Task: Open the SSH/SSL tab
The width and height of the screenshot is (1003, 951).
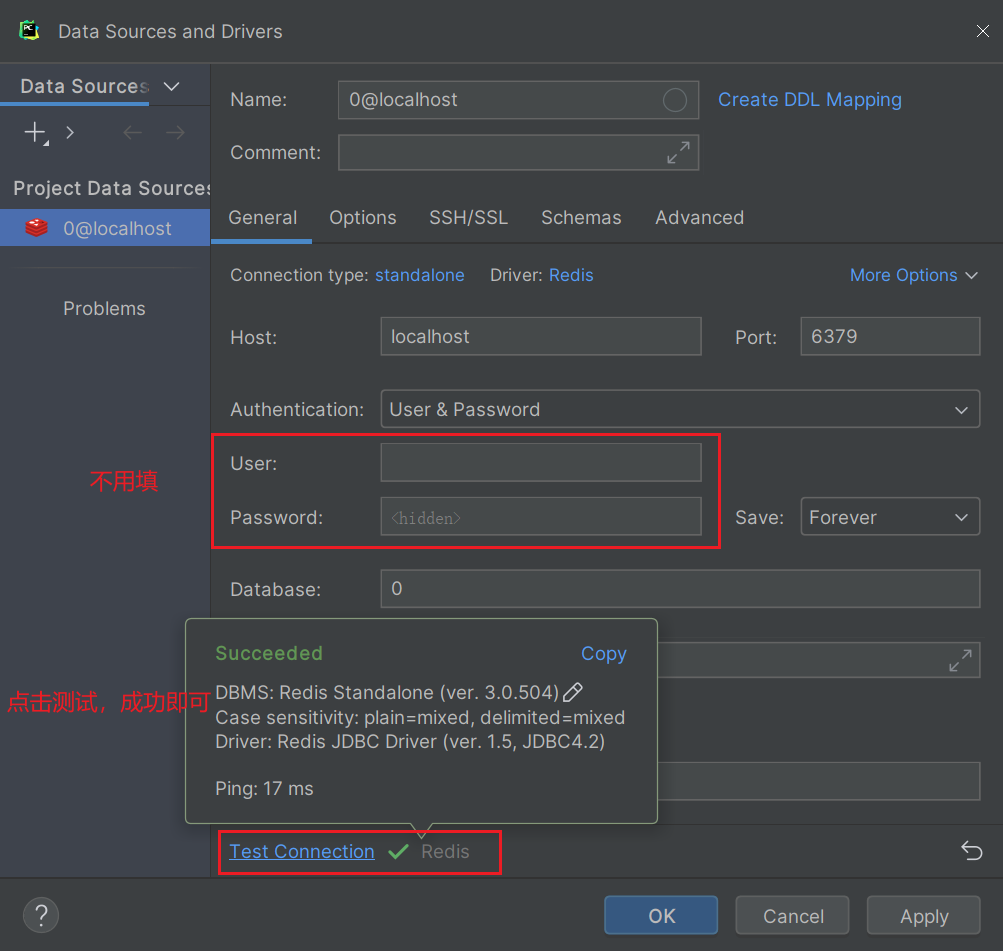Action: [468, 217]
